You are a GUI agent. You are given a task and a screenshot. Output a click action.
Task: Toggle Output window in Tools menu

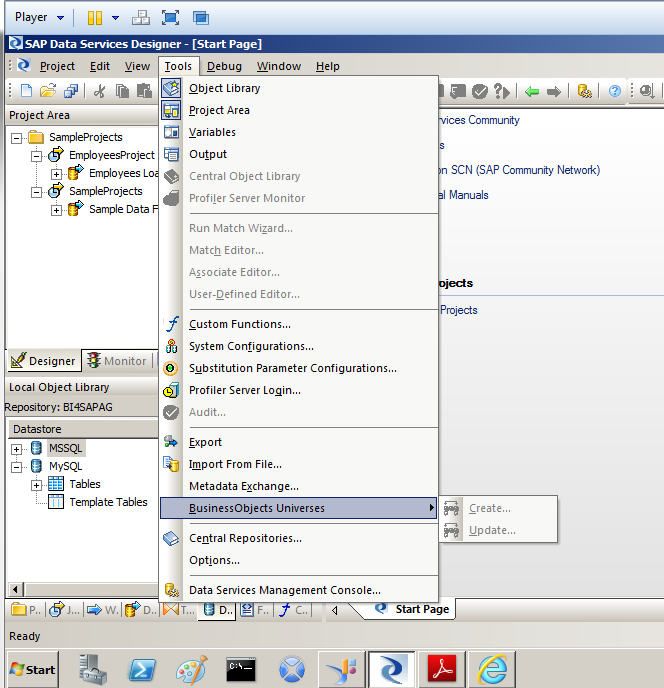pos(299,154)
